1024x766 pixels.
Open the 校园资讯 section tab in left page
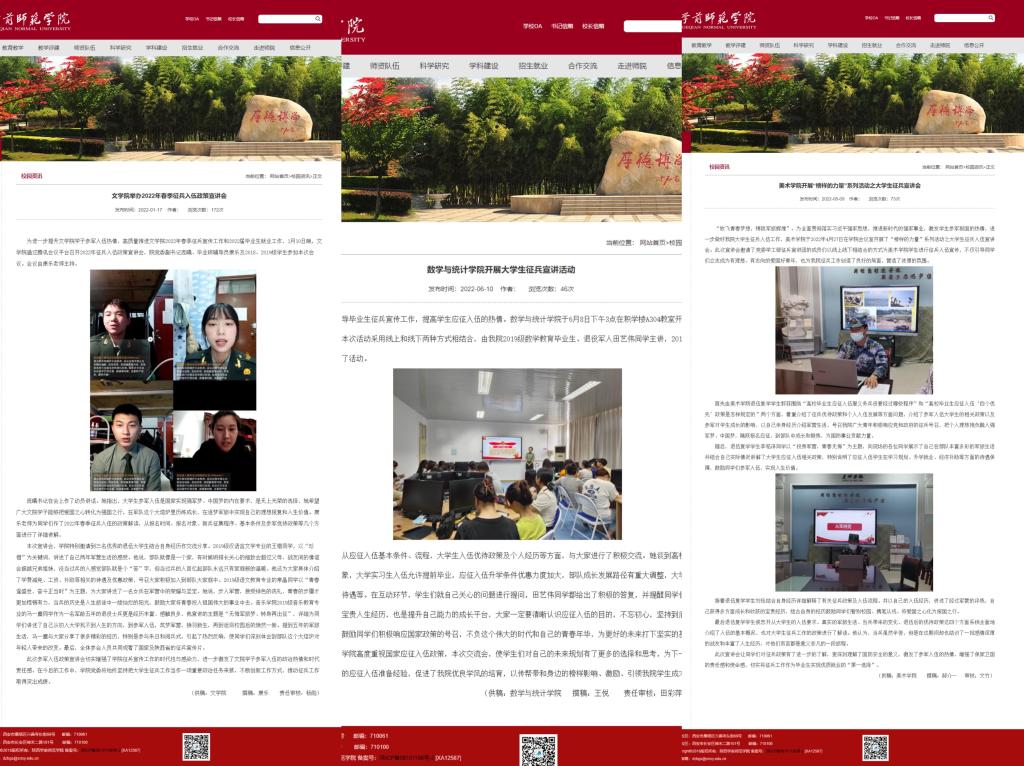pyautogui.click(x=32, y=175)
